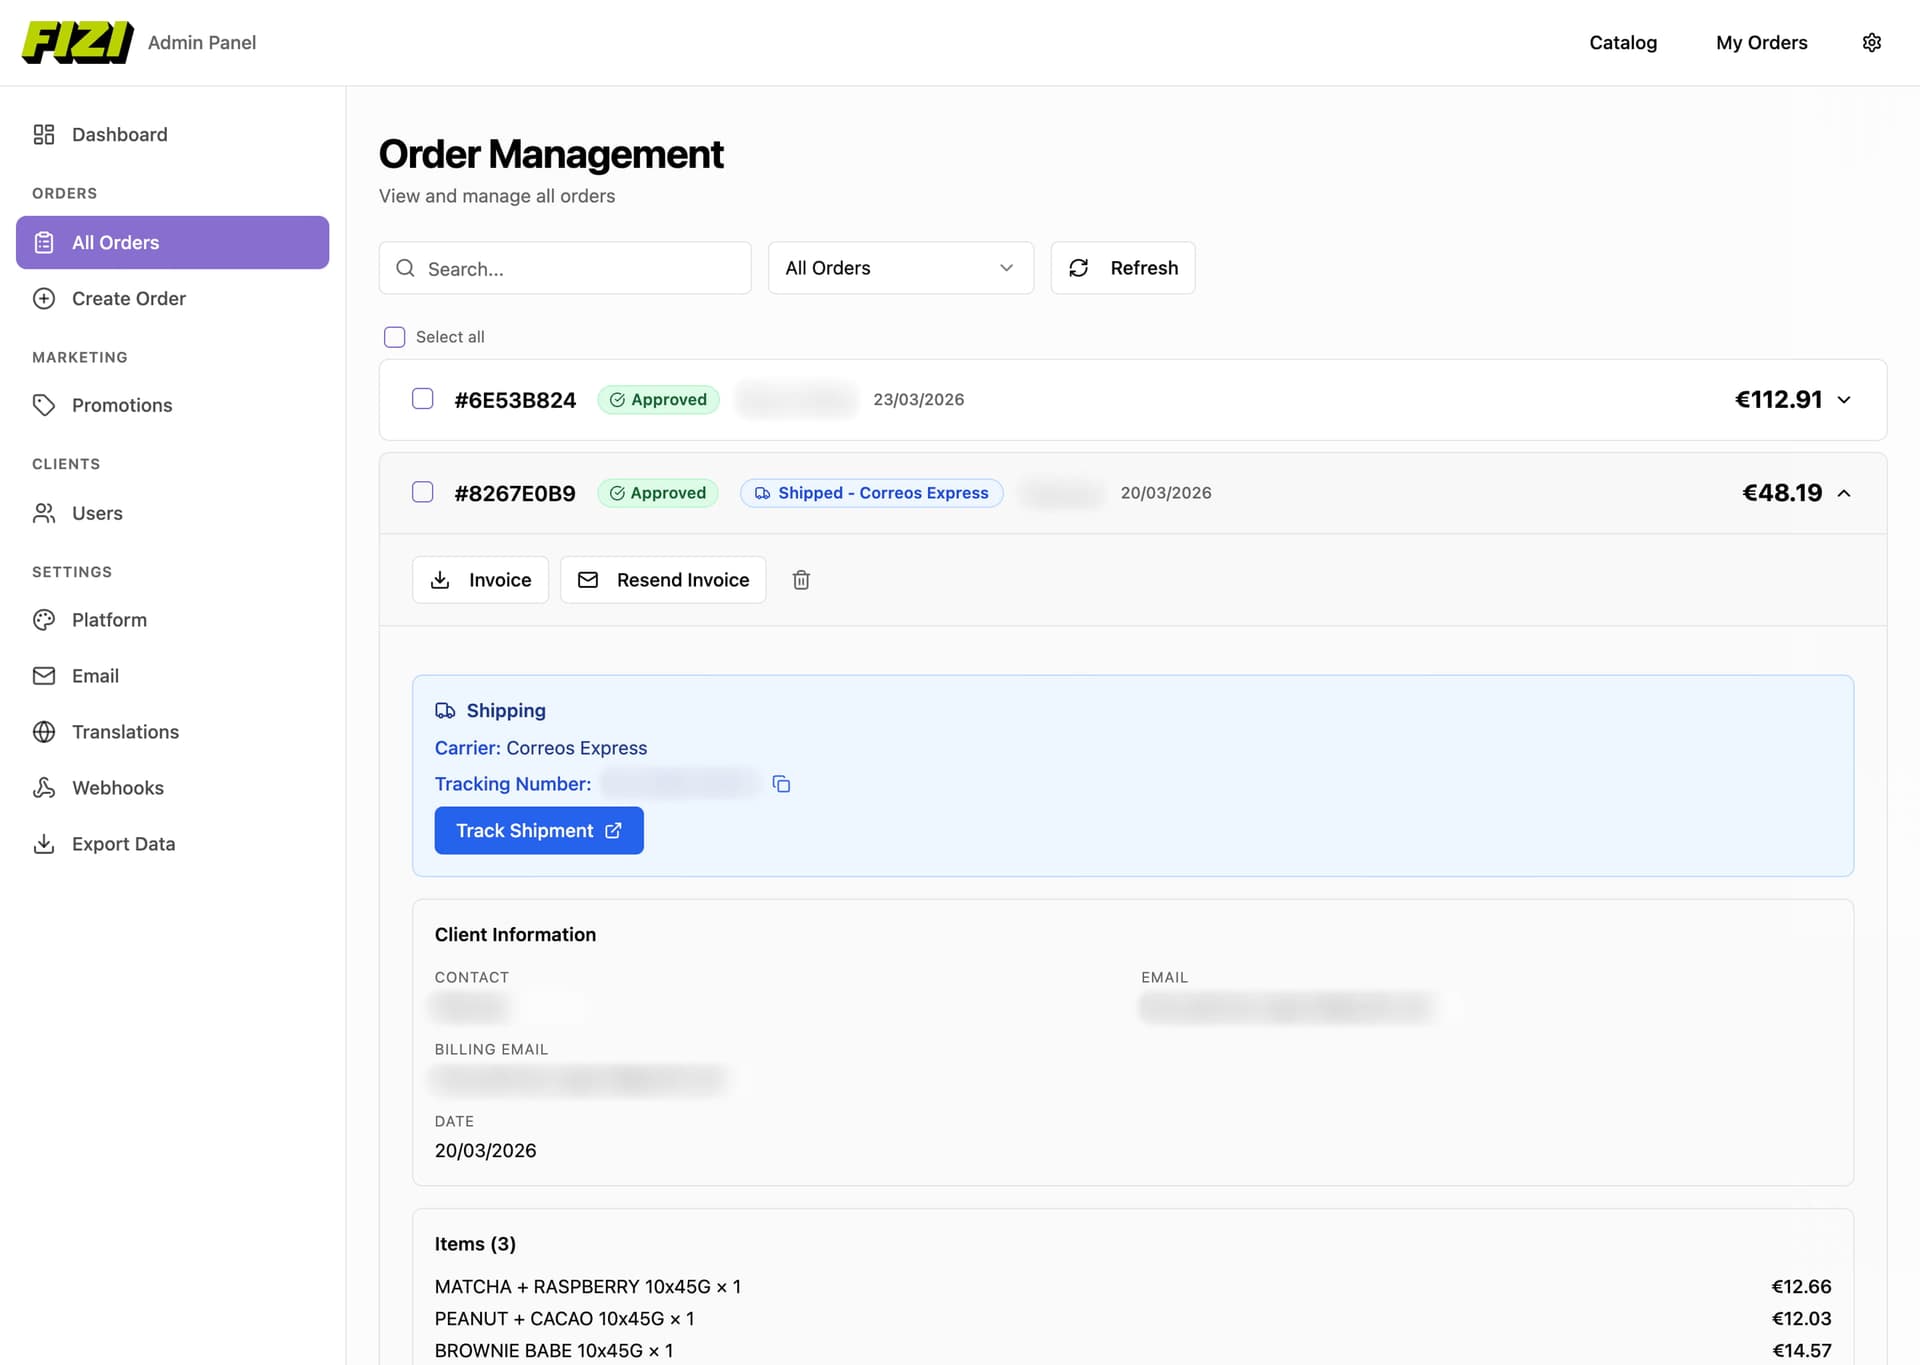
Task: Go to the Catalog section
Action: pos(1623,42)
